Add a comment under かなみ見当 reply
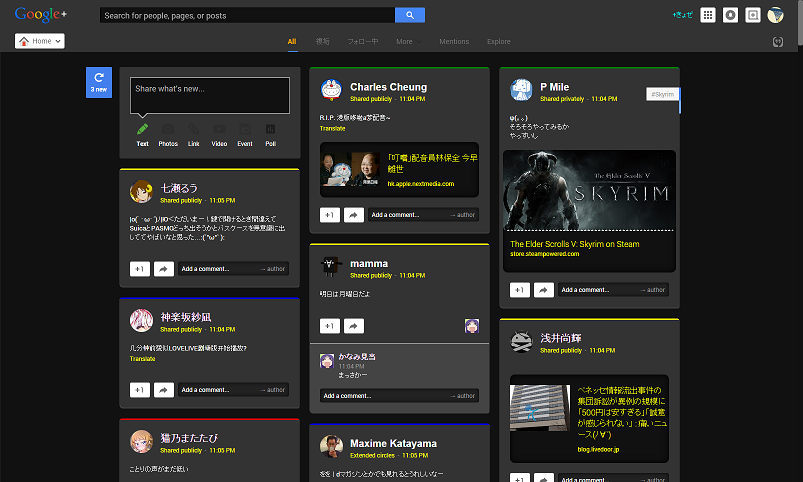803x482 pixels. point(399,395)
